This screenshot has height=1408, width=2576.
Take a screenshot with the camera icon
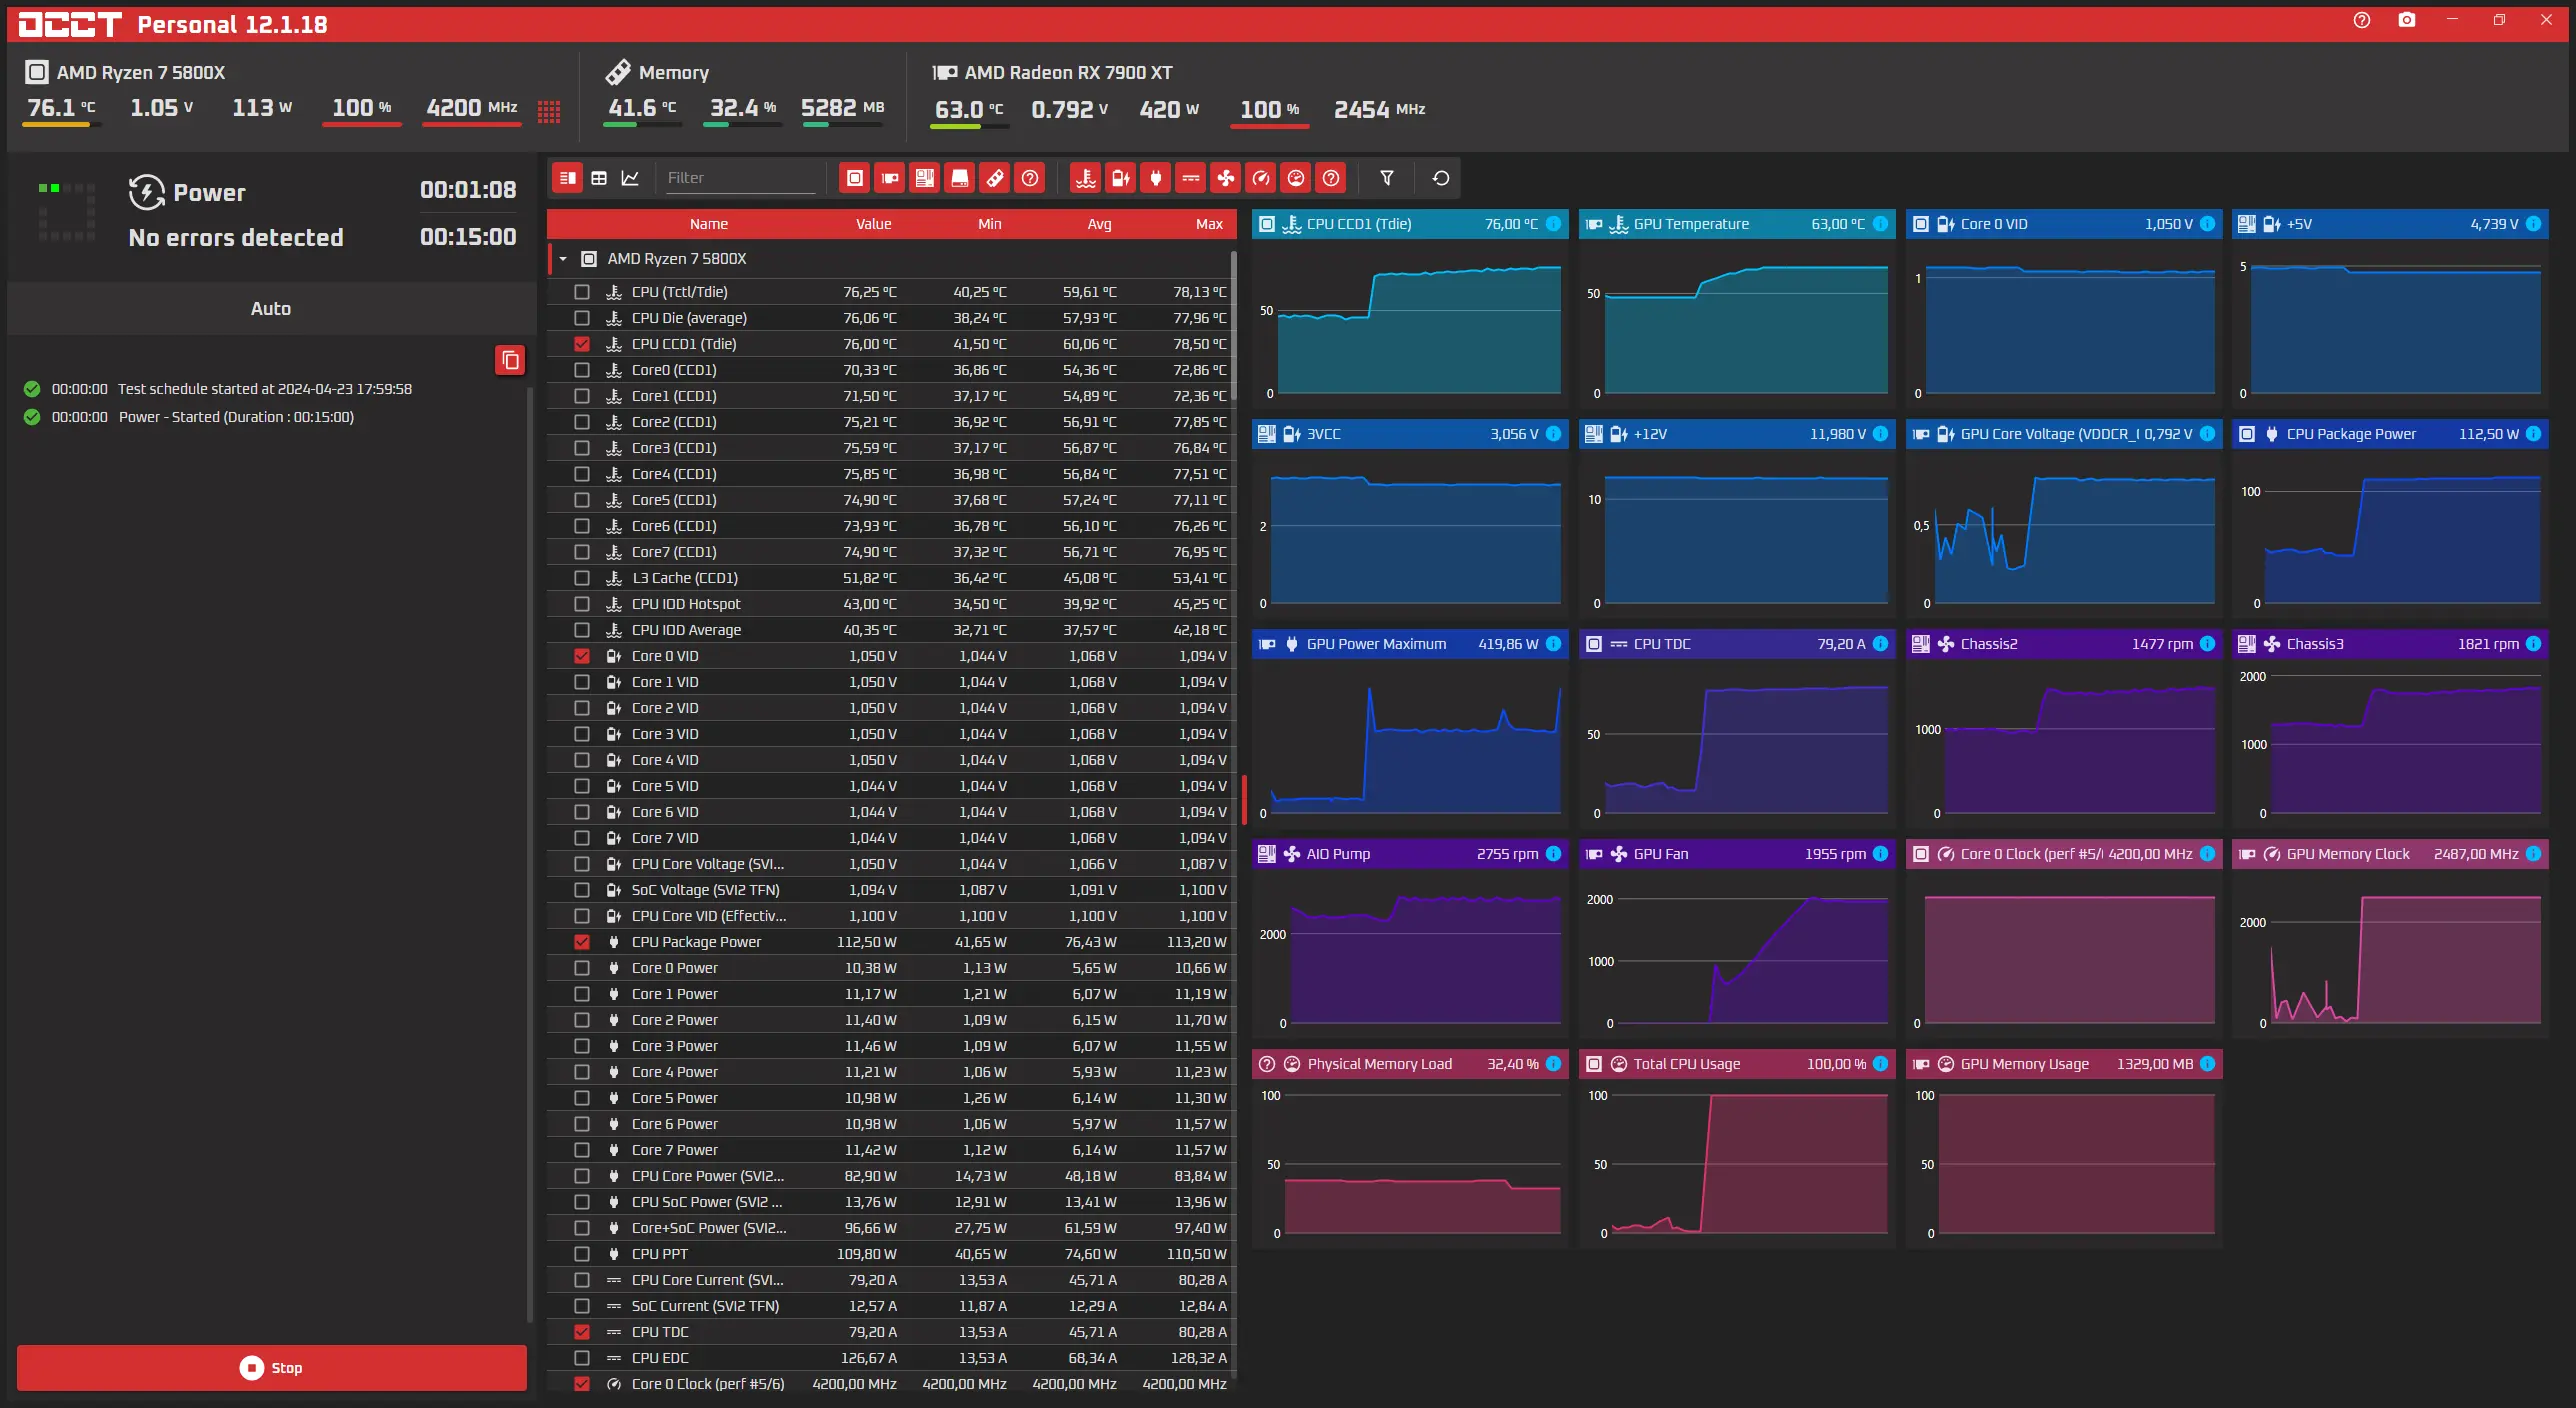[x=2407, y=20]
